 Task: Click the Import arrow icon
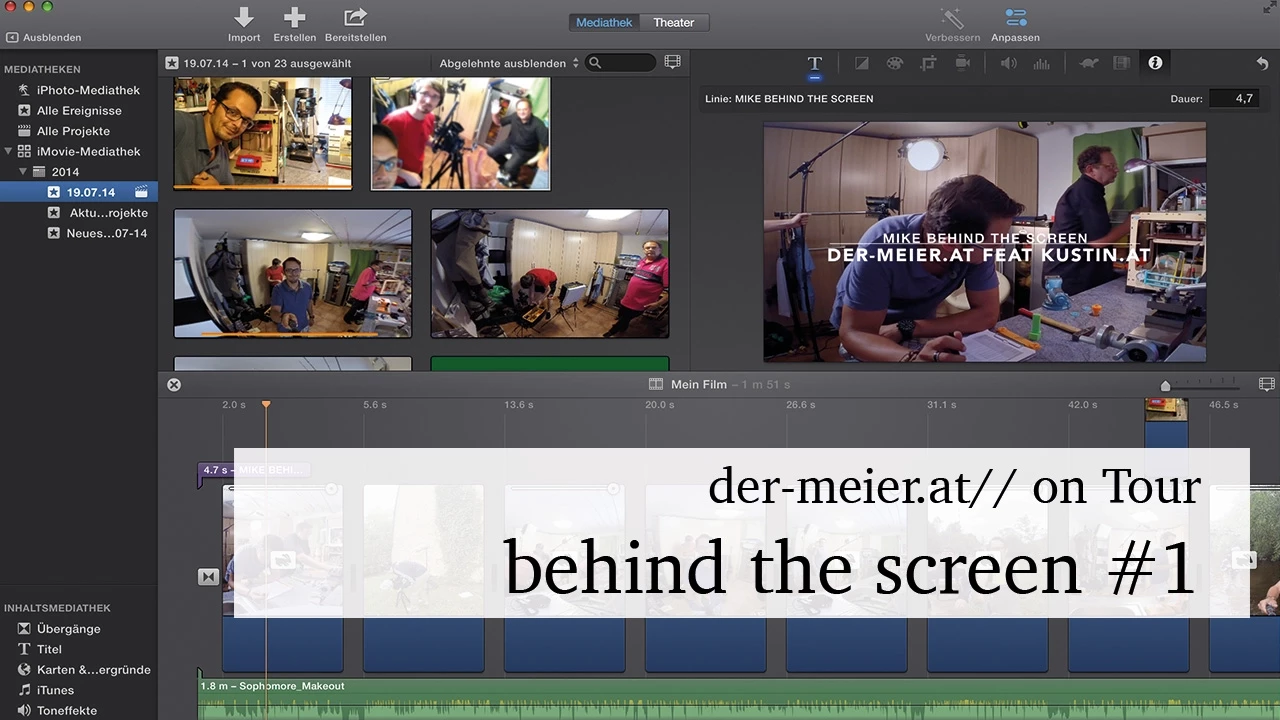point(243,17)
